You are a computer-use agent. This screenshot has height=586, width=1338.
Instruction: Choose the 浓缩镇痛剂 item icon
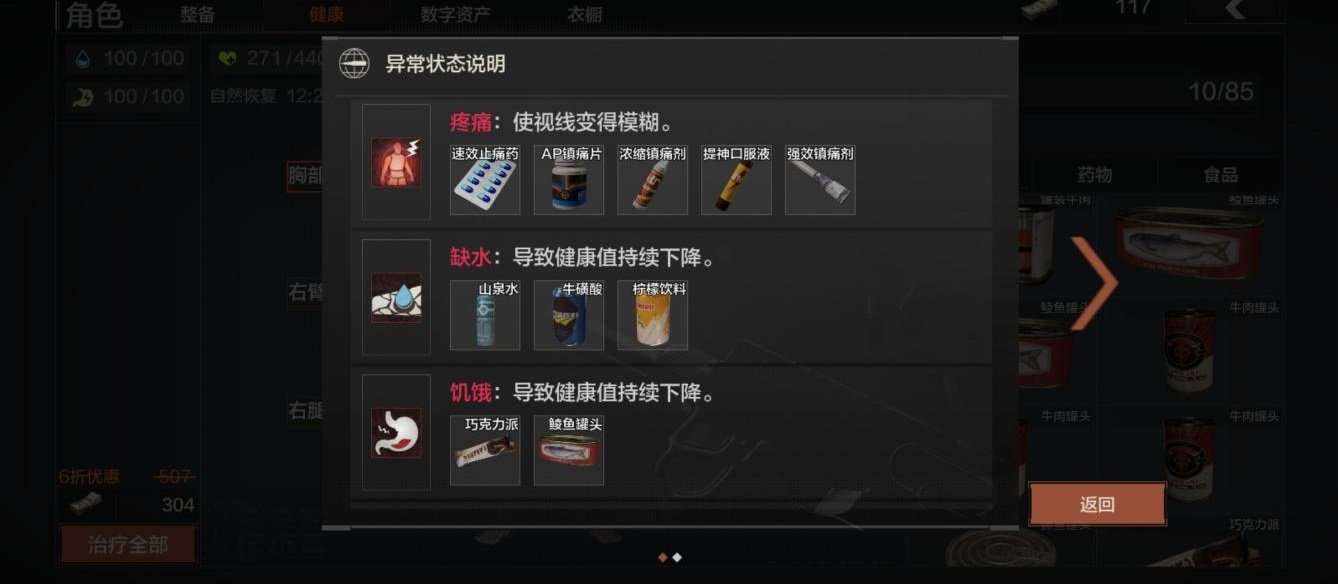click(x=653, y=180)
